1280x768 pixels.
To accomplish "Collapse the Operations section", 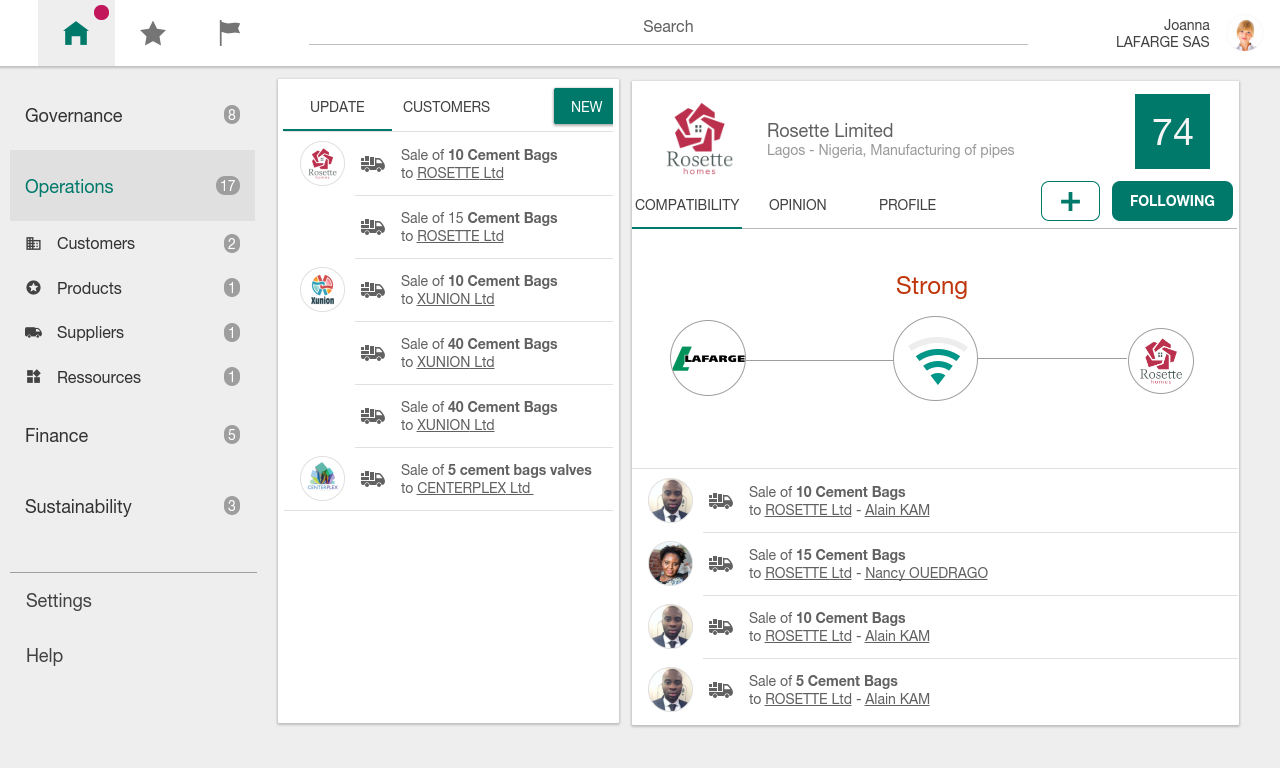I will coord(132,186).
